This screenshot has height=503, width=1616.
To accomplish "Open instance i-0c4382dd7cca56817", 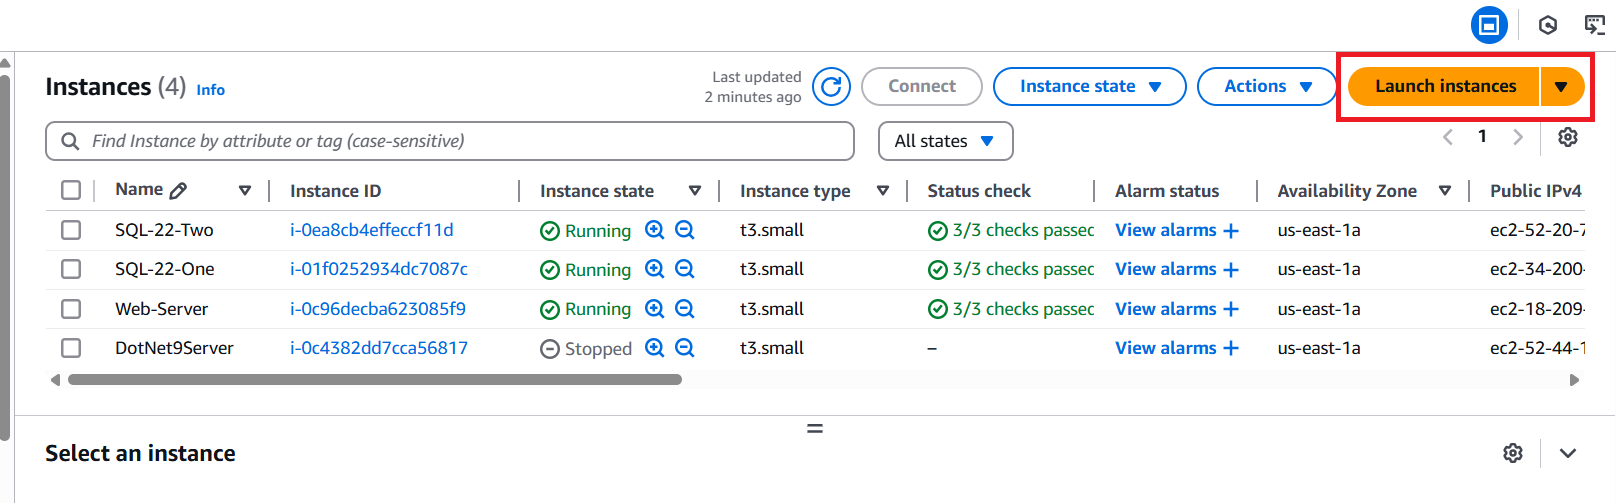I will [379, 348].
